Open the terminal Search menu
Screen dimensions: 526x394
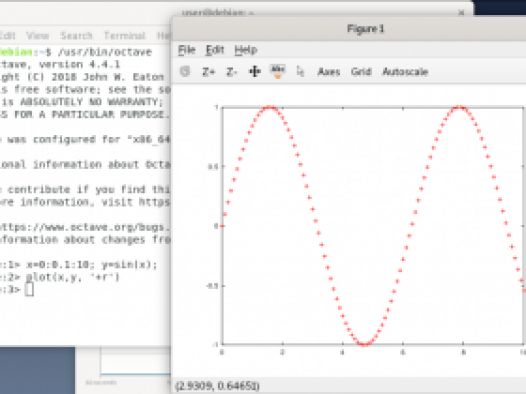click(76, 36)
